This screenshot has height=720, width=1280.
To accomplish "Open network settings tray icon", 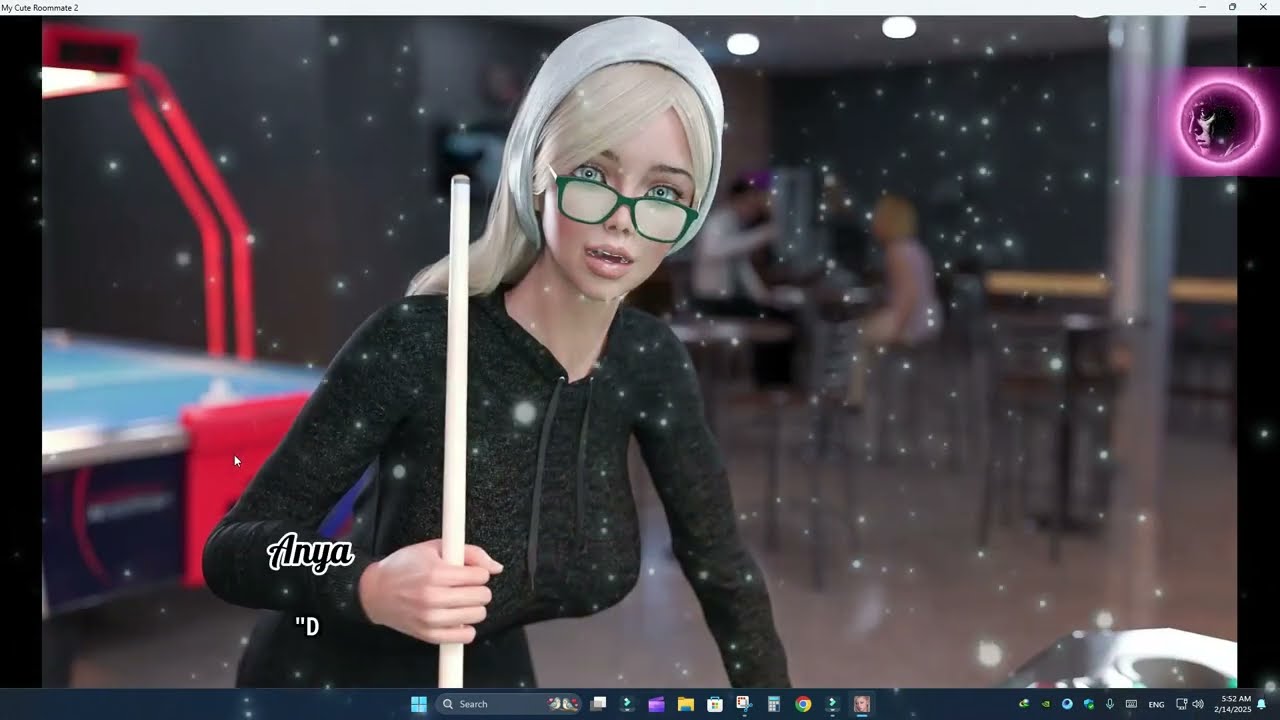I will tap(1181, 704).
